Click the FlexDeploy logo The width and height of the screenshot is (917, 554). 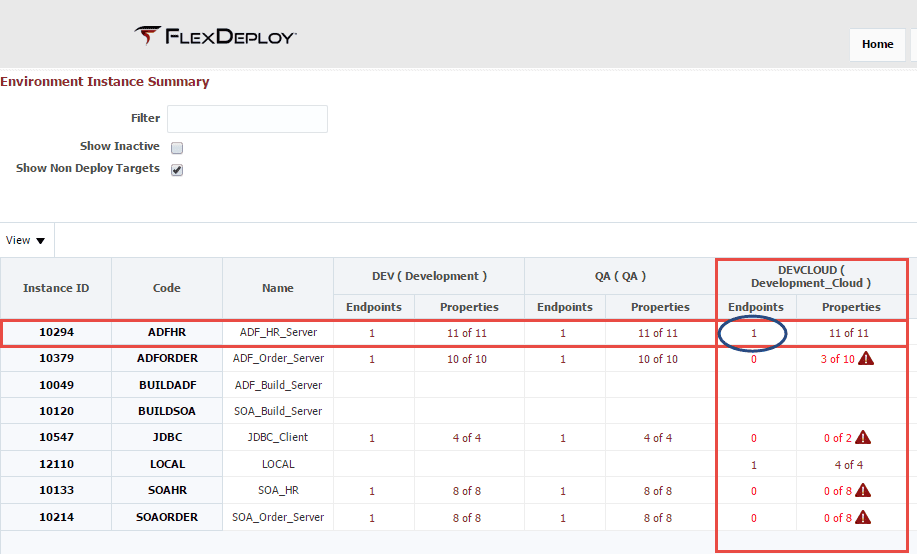pyautogui.click(x=215, y=36)
